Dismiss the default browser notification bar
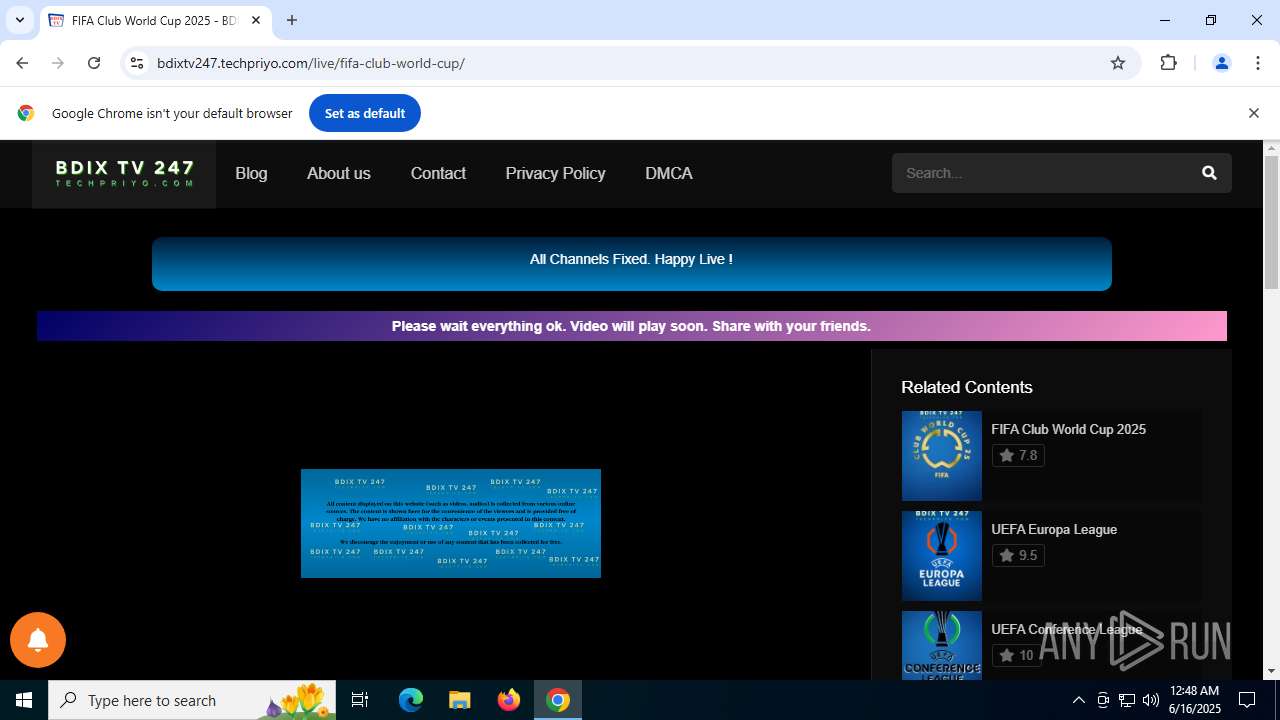 [x=1253, y=113]
